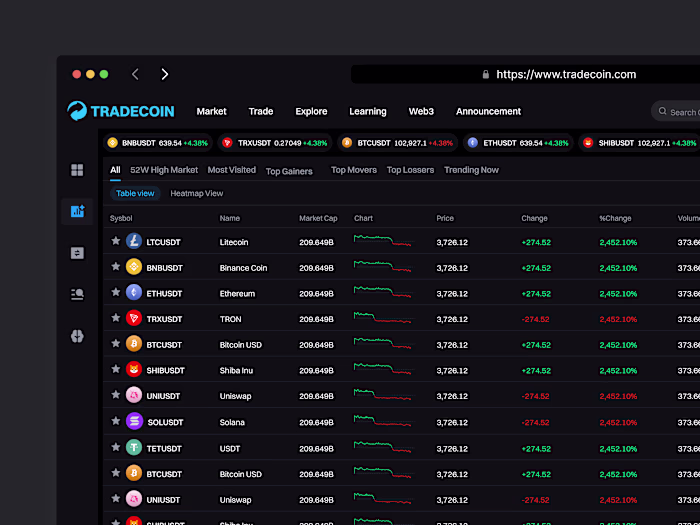Screen dimensions: 700x525
Task: Click the TRXUSDT ticker coin icon
Action: [x=227, y=143]
